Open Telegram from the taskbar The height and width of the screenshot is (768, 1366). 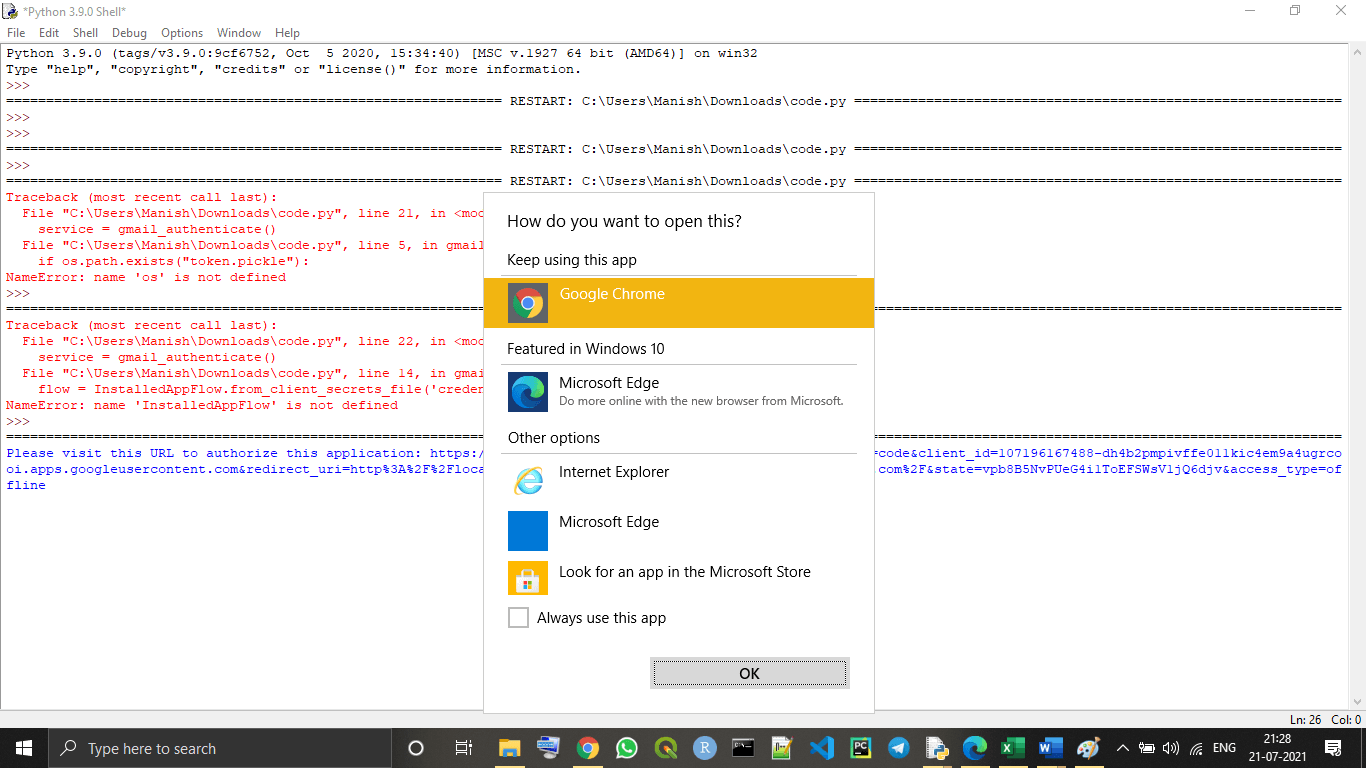point(898,748)
